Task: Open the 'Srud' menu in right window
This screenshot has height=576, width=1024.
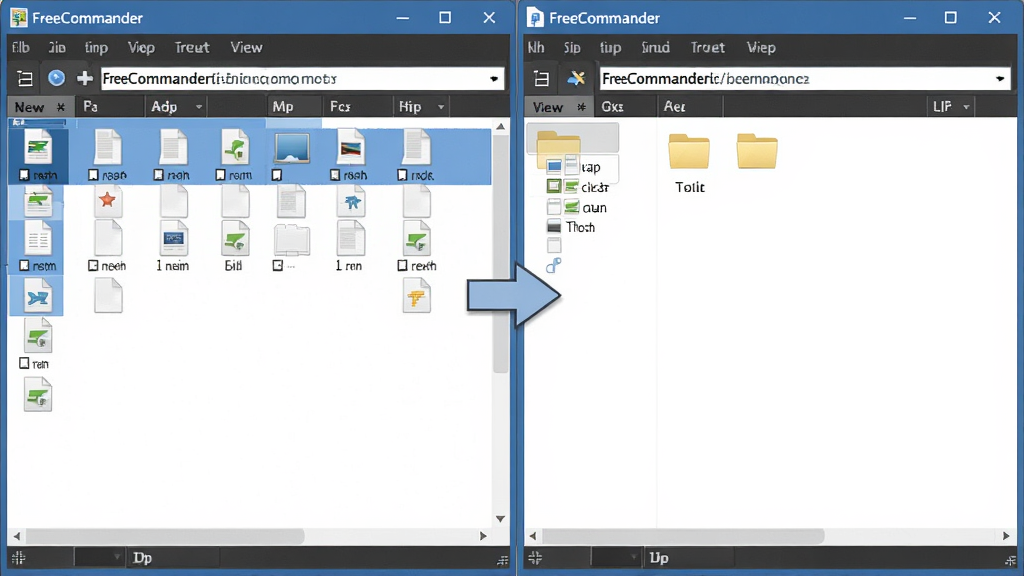Action: [x=655, y=48]
